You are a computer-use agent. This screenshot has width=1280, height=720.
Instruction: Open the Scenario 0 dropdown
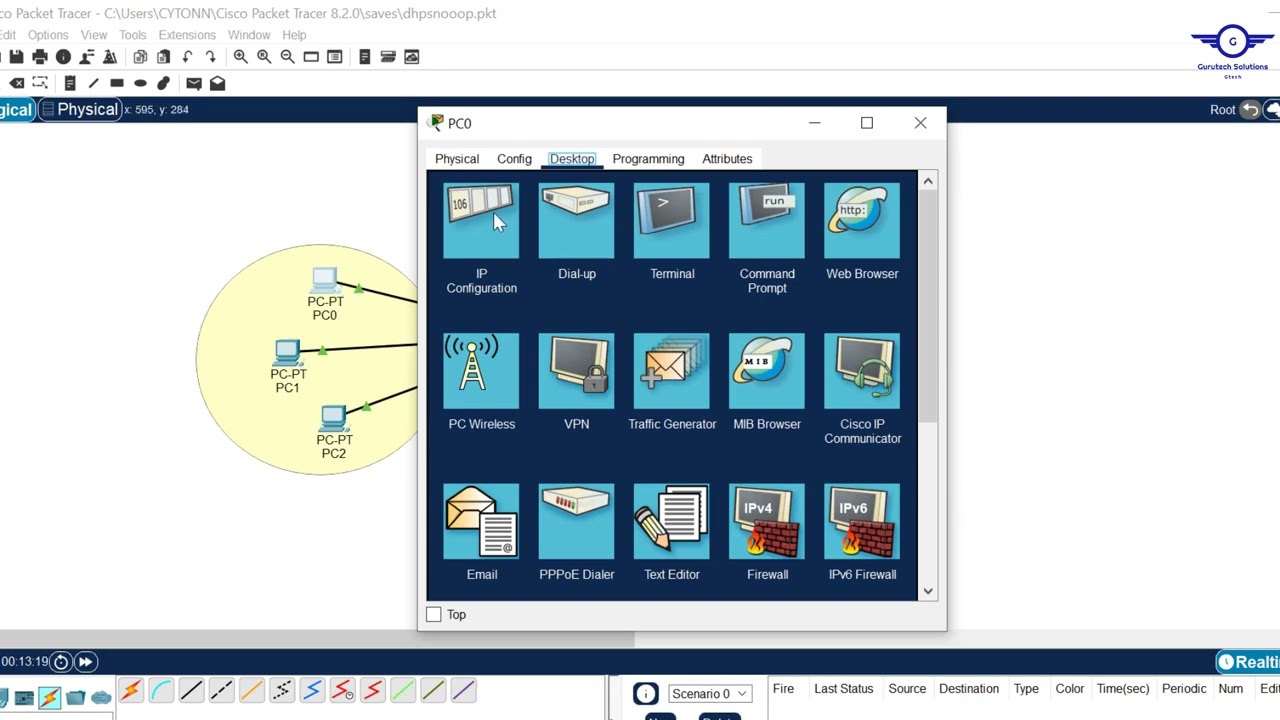709,694
